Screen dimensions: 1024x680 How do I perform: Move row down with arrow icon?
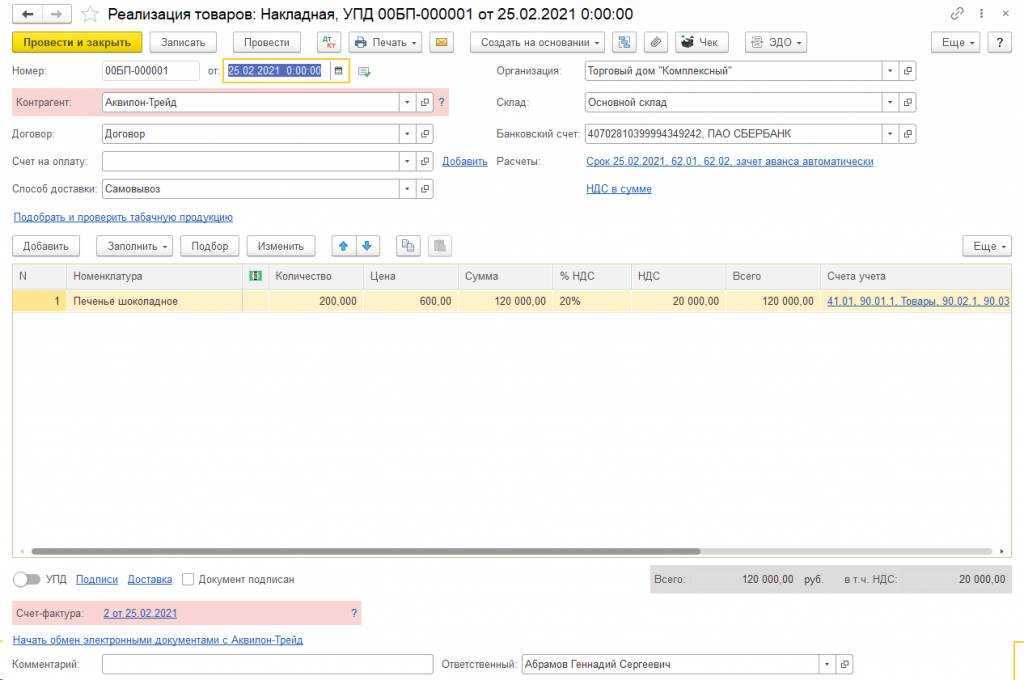point(367,246)
